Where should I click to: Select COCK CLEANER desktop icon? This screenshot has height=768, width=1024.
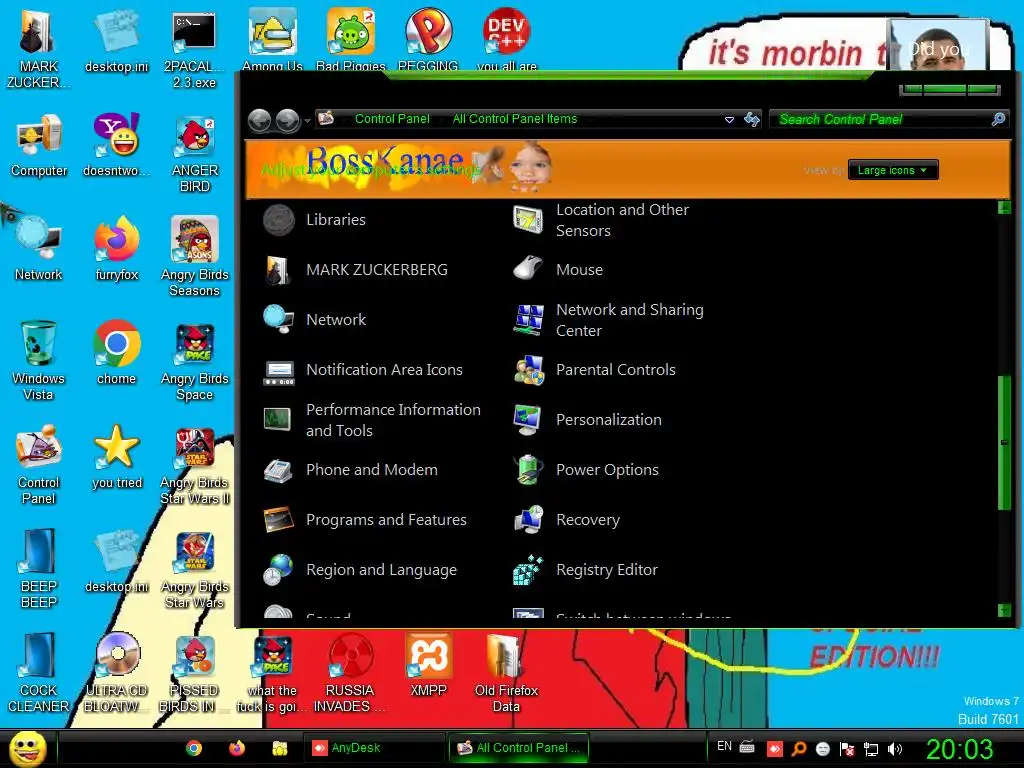pos(39,671)
